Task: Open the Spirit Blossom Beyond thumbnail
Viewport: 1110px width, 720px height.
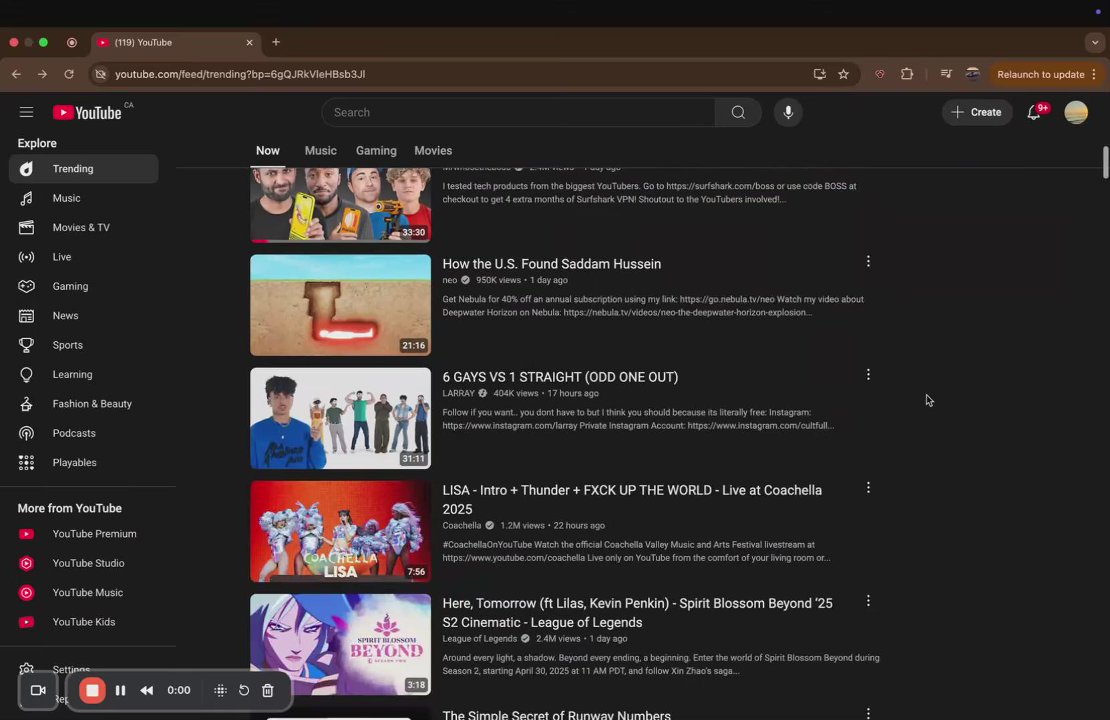Action: pos(341,644)
